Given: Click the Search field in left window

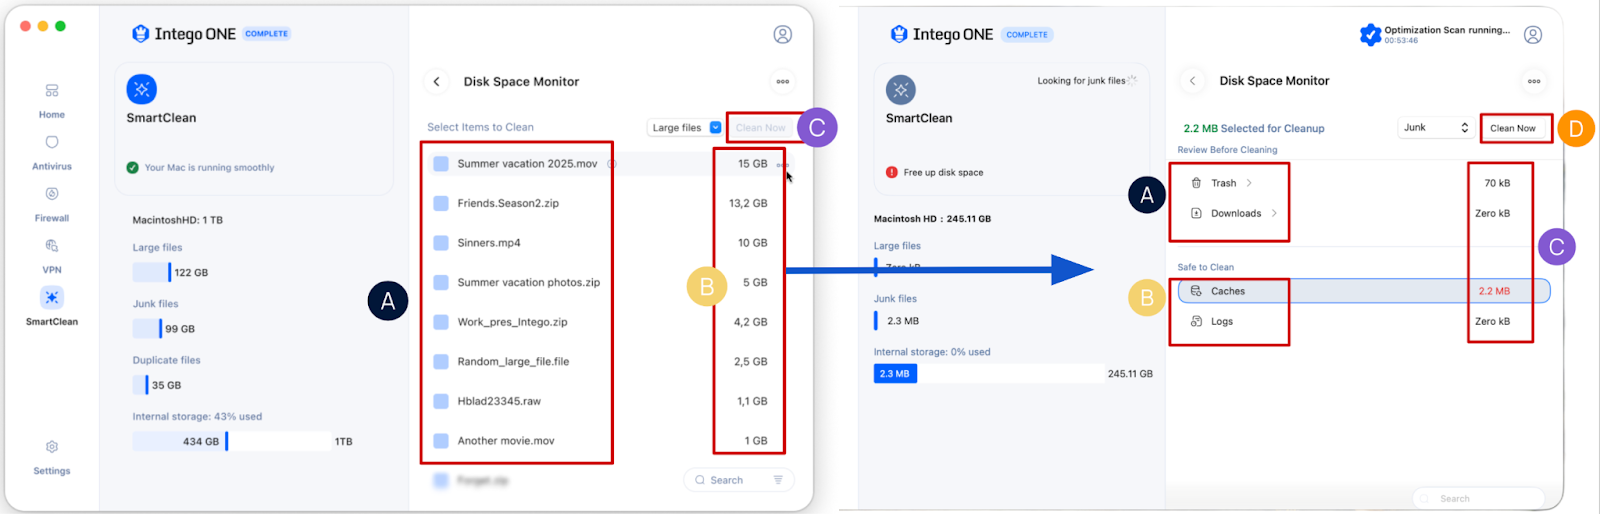Looking at the screenshot, I should point(739,480).
